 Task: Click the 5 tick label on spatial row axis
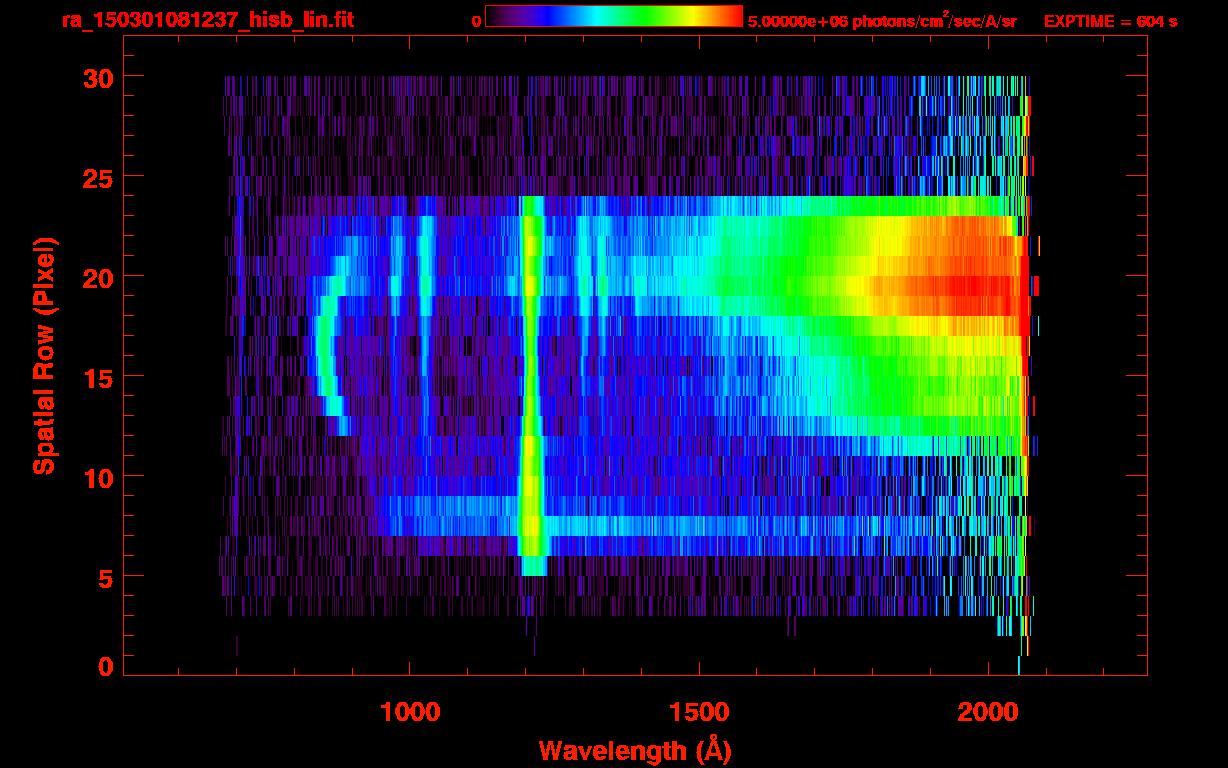(106, 577)
